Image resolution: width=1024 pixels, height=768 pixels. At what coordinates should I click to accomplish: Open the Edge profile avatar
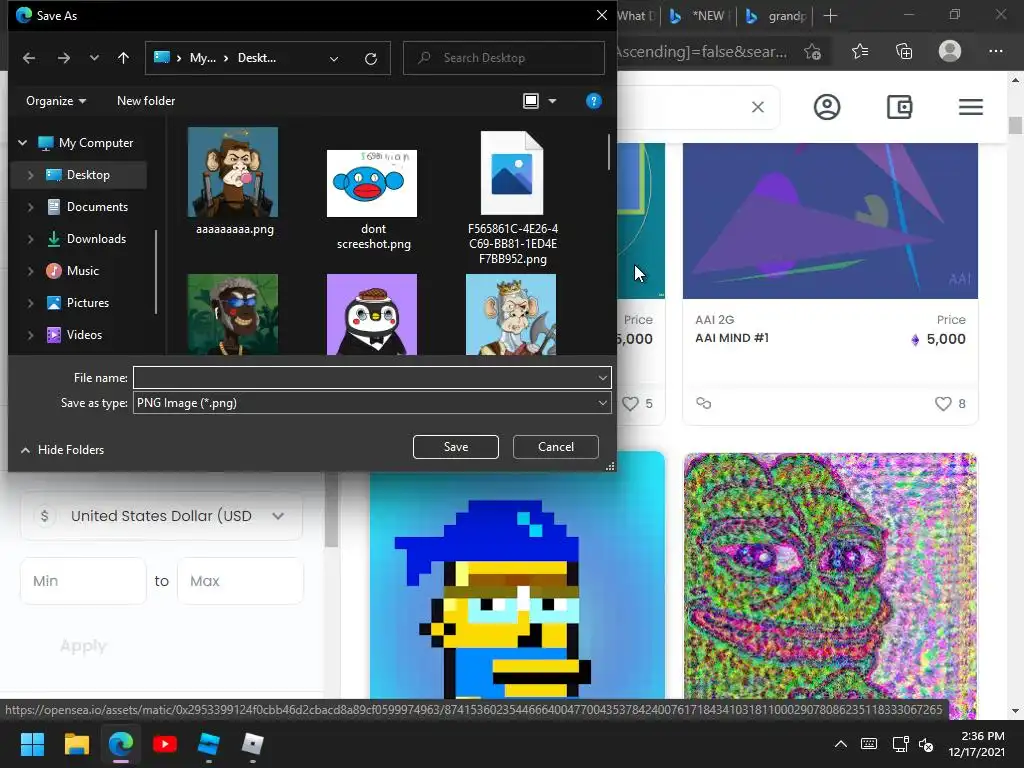point(950,51)
